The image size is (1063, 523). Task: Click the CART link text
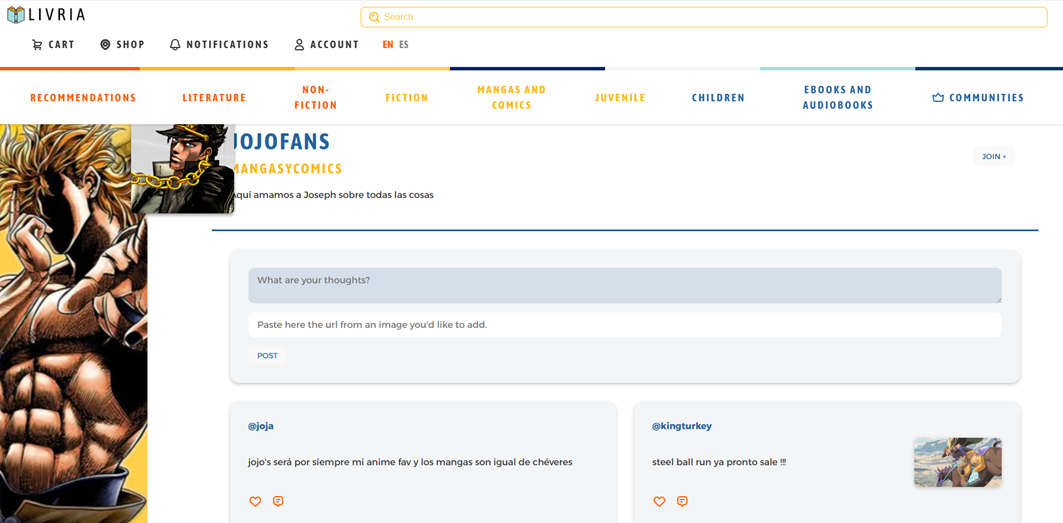click(62, 45)
